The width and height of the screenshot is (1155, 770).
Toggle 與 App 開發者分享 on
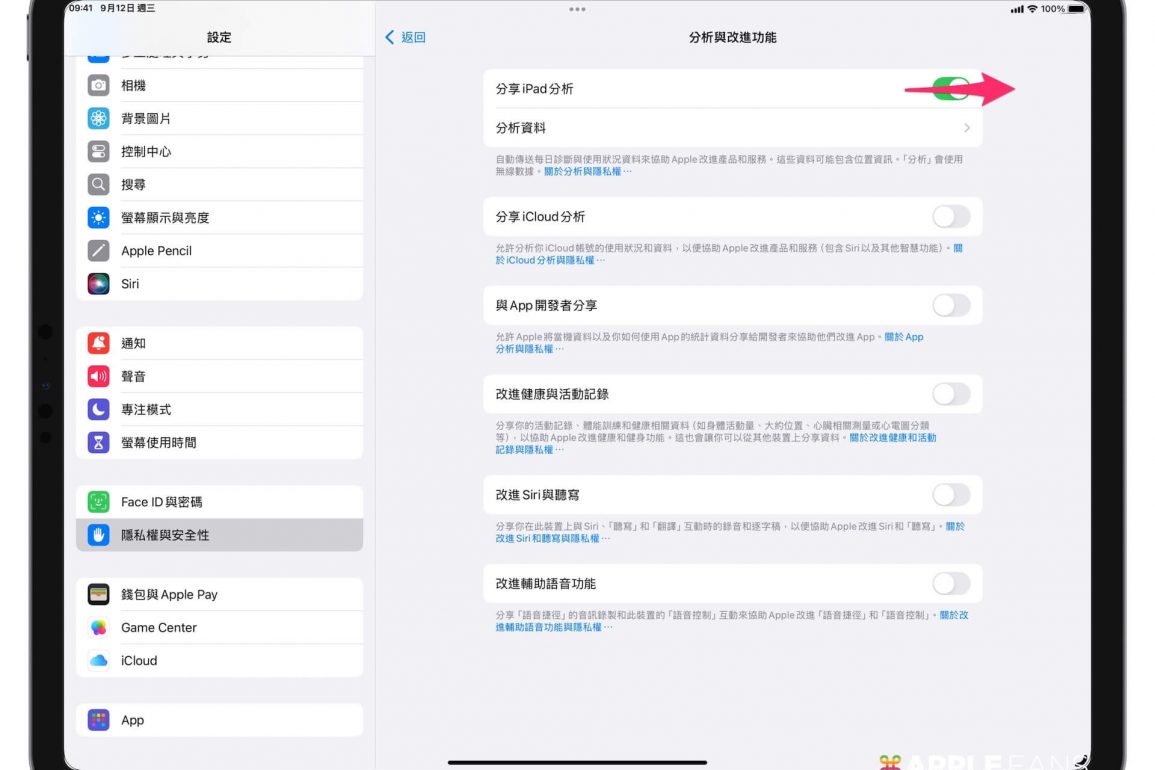950,305
